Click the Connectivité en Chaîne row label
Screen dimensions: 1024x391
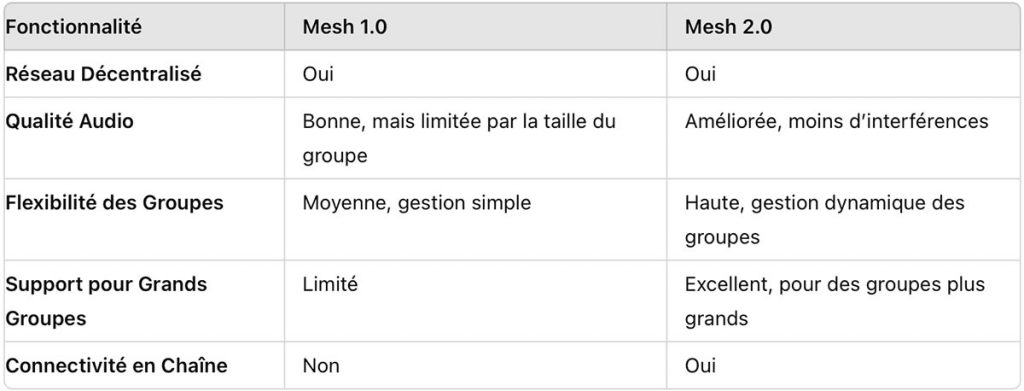116,365
